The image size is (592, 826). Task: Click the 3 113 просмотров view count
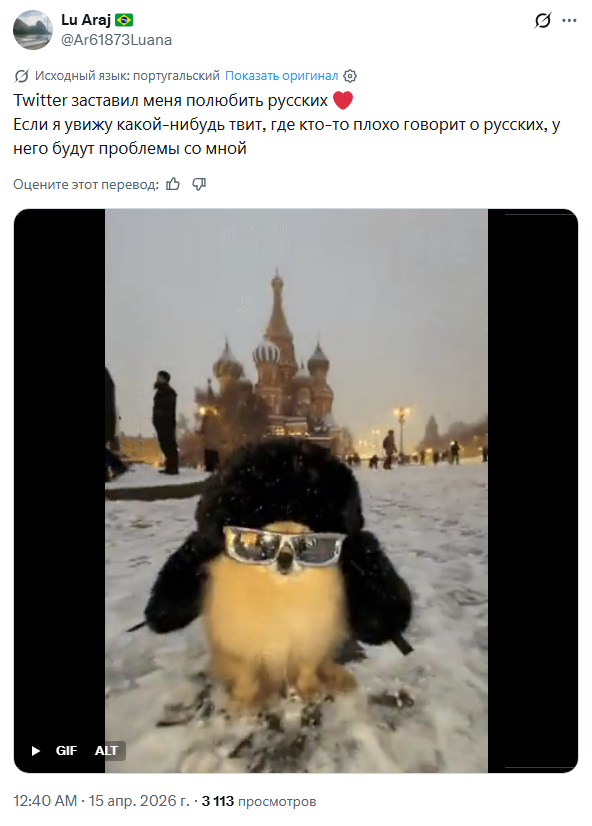pos(259,801)
